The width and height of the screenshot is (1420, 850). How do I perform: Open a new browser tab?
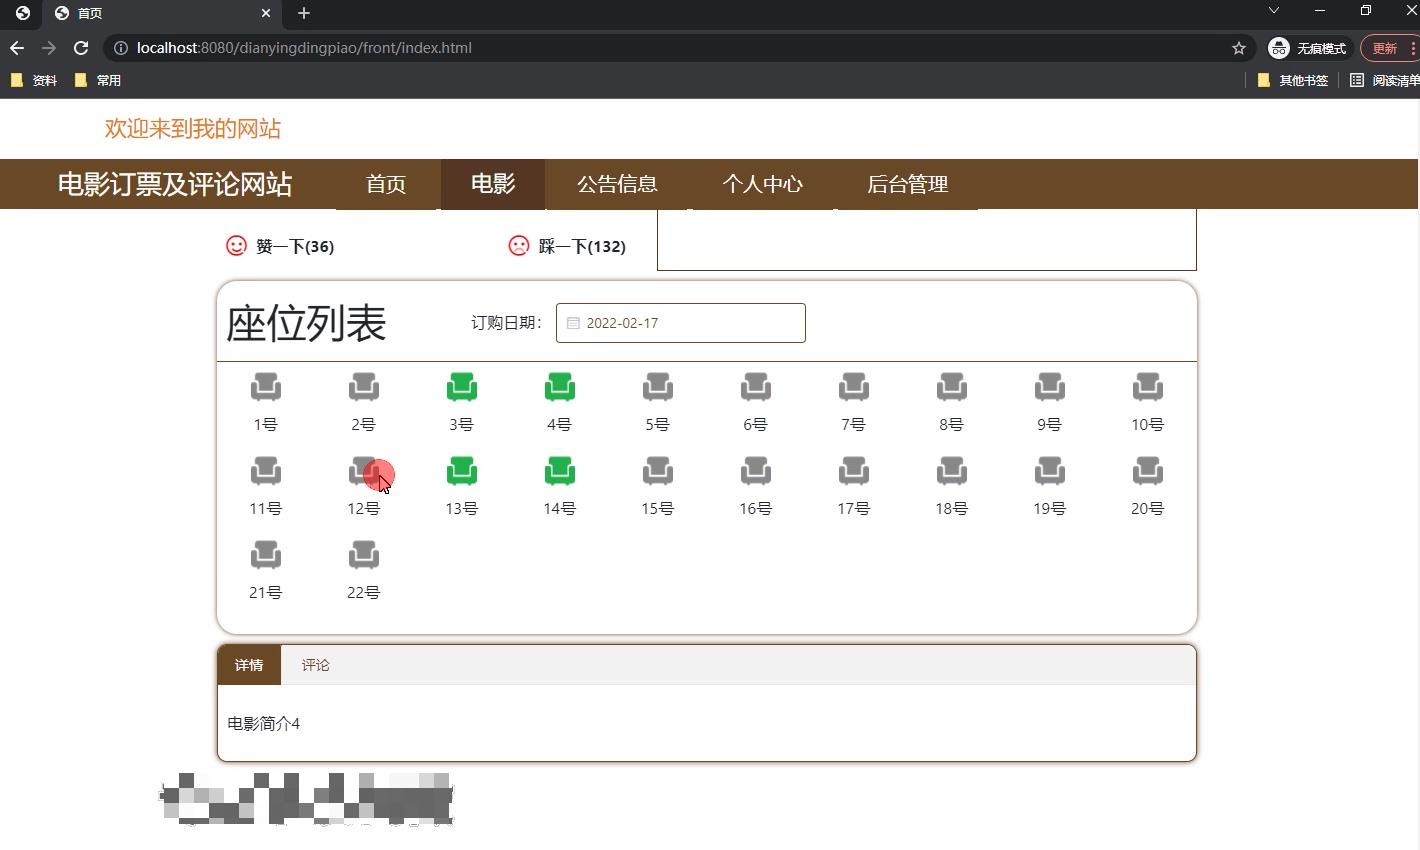pos(304,13)
